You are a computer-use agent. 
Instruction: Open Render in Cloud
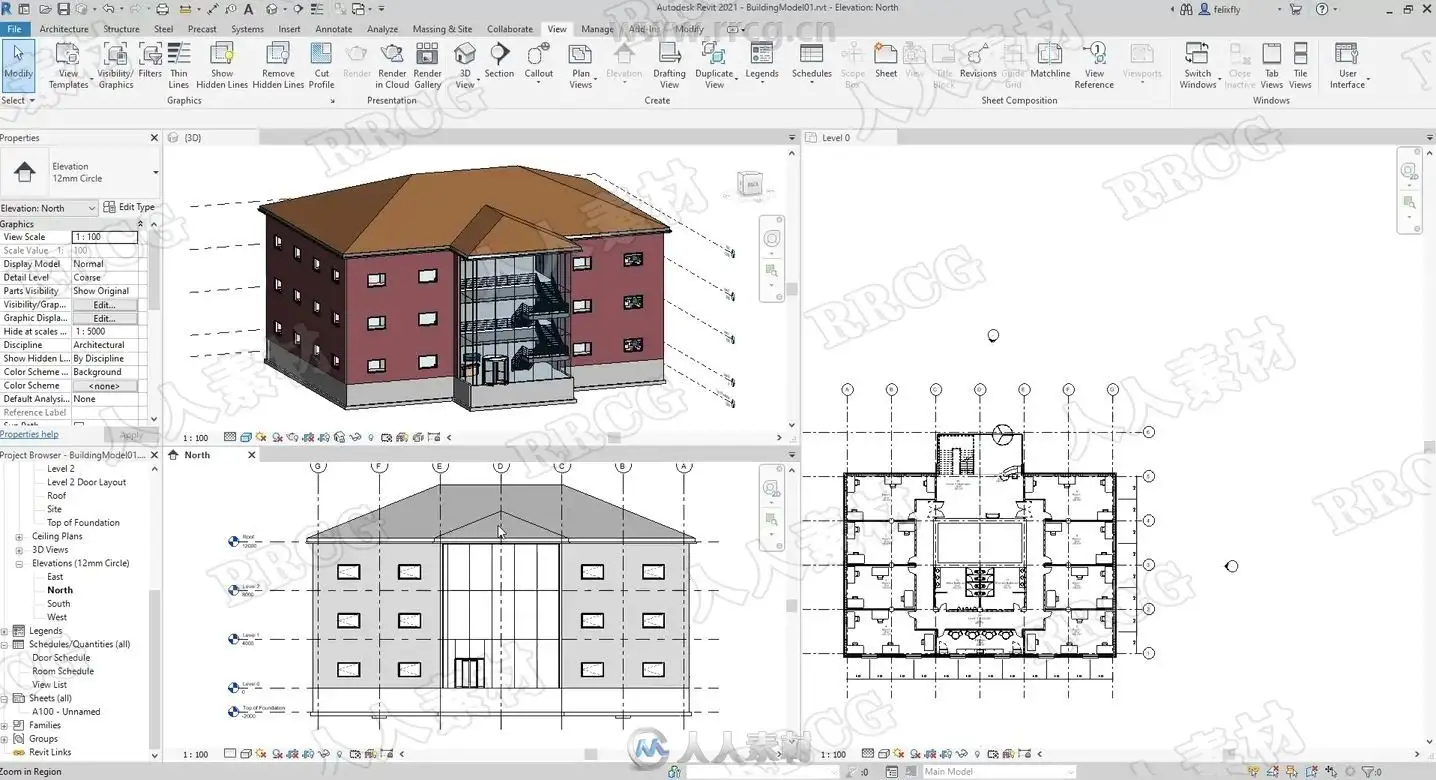(392, 65)
